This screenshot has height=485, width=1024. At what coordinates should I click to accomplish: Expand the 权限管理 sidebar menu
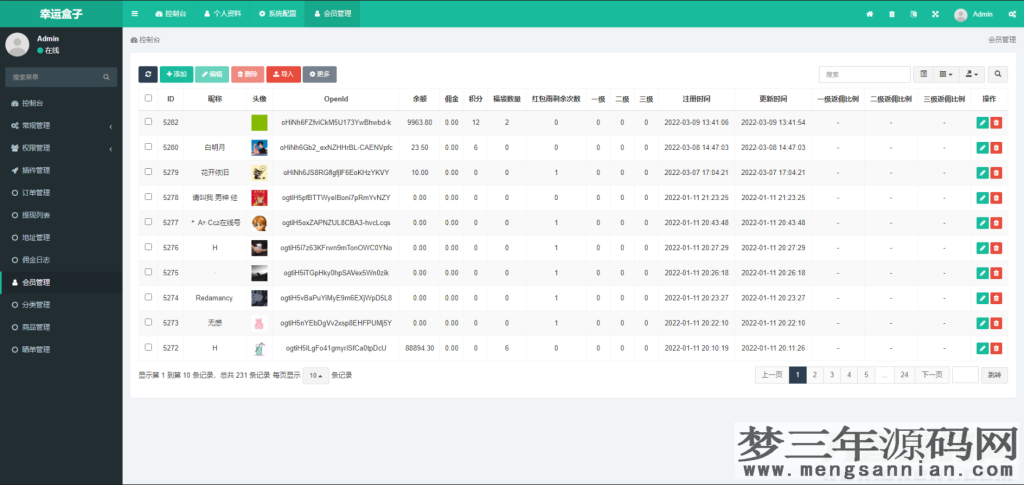61,148
